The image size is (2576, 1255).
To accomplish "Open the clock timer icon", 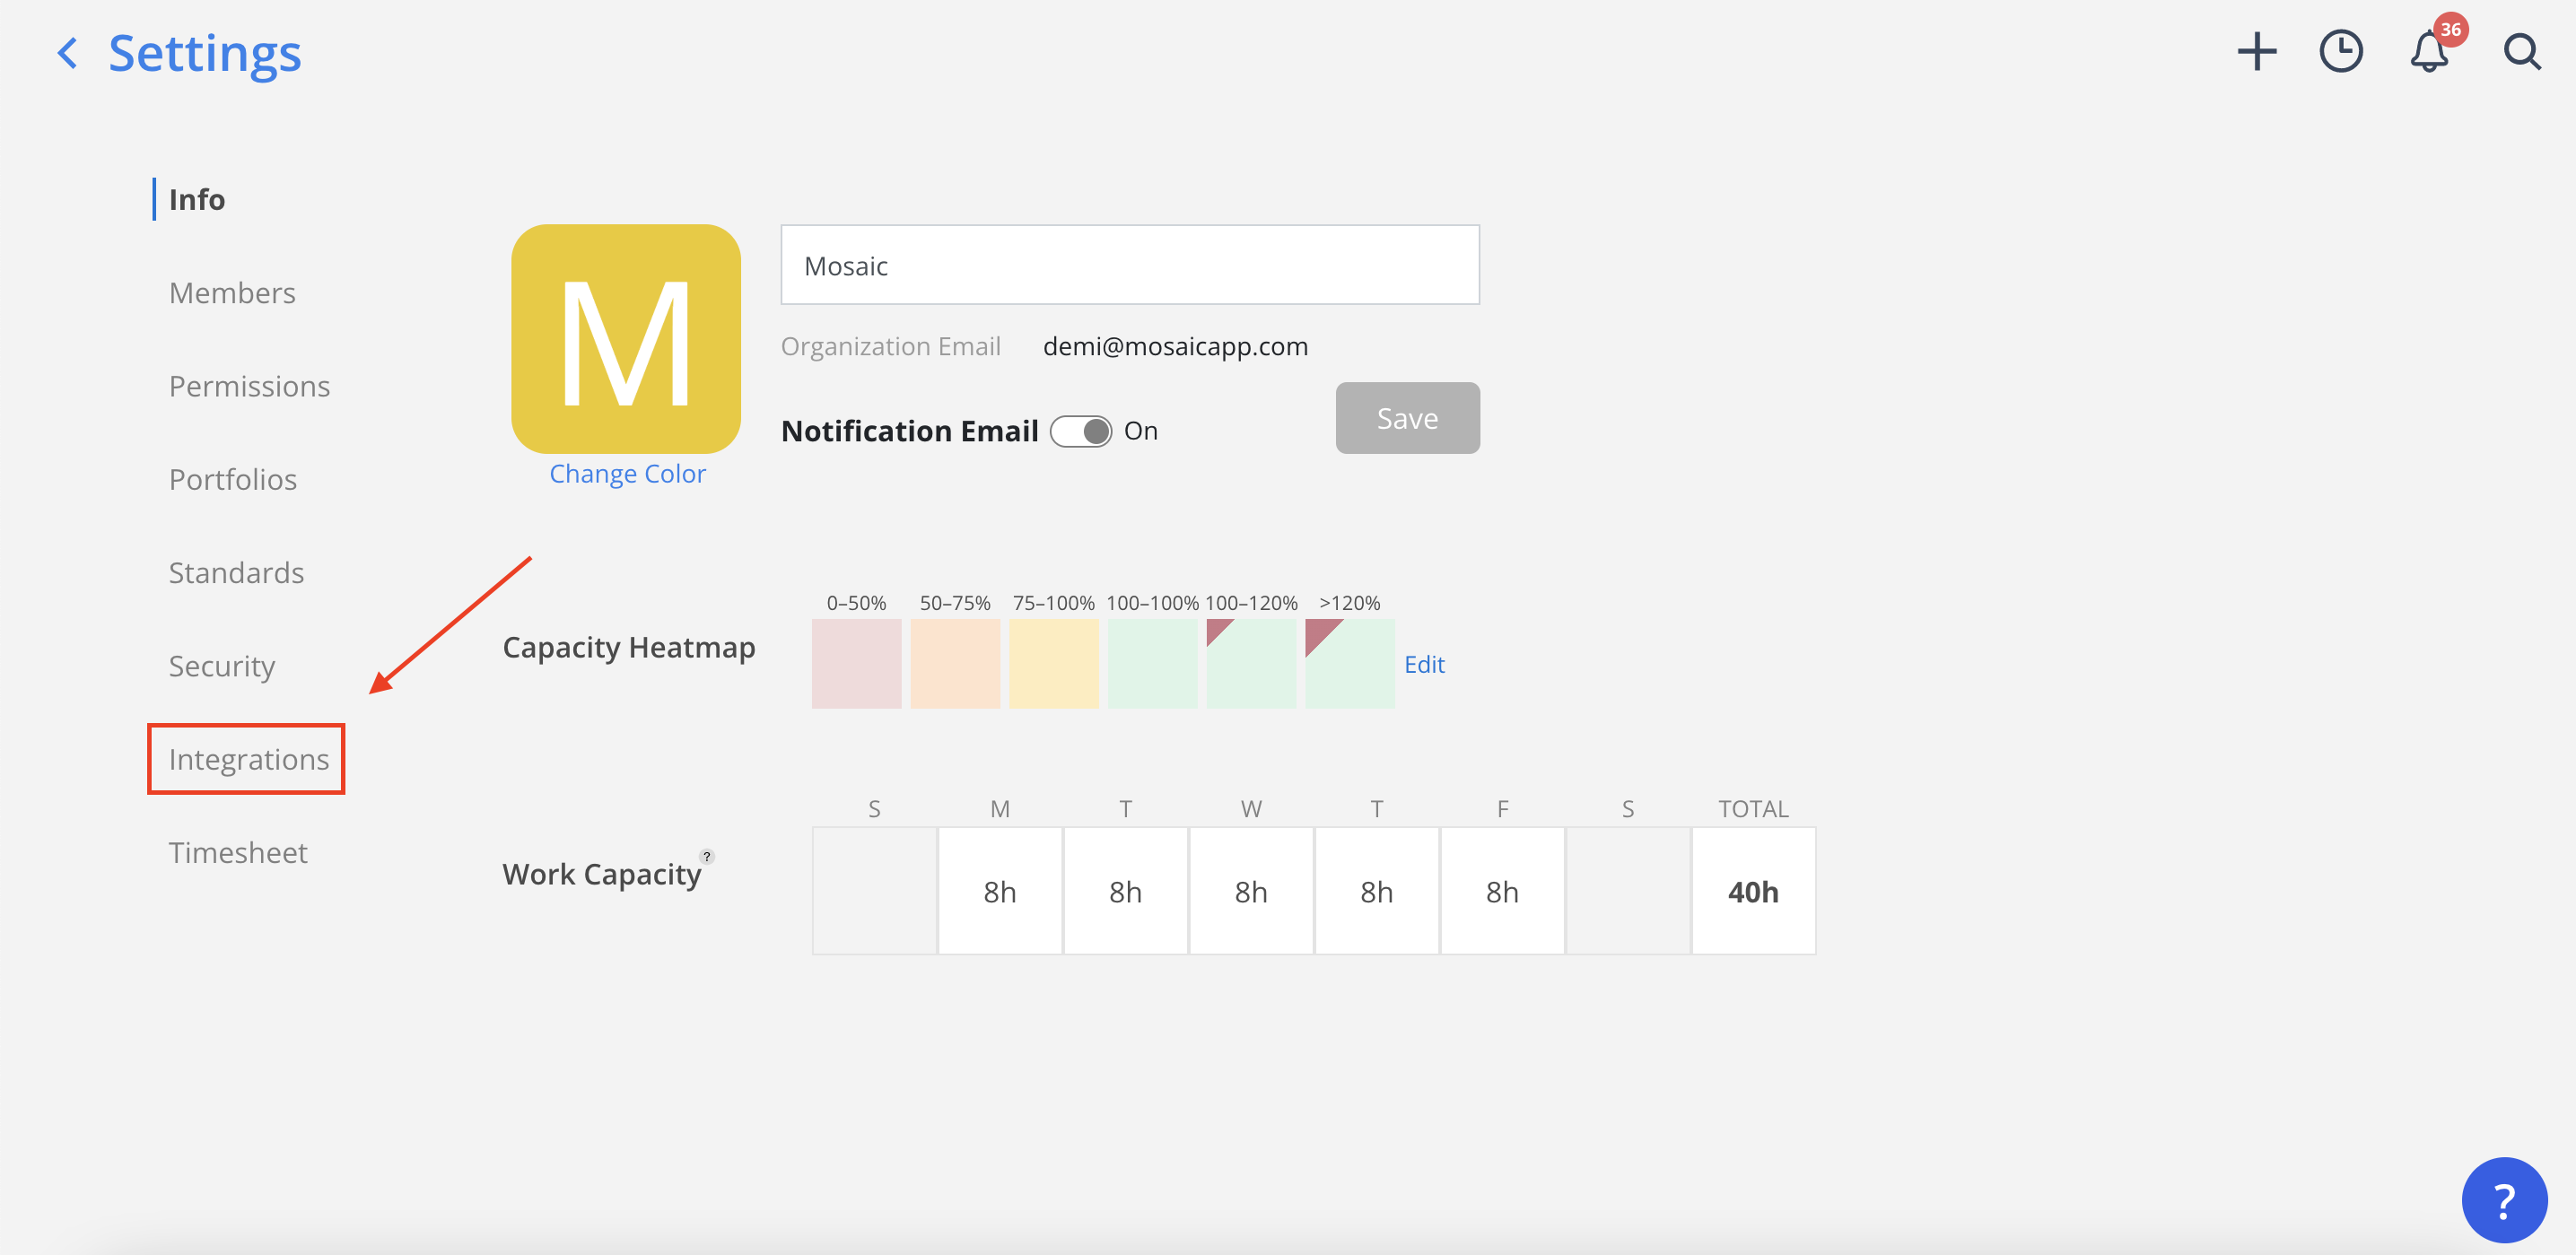I will (x=2340, y=52).
